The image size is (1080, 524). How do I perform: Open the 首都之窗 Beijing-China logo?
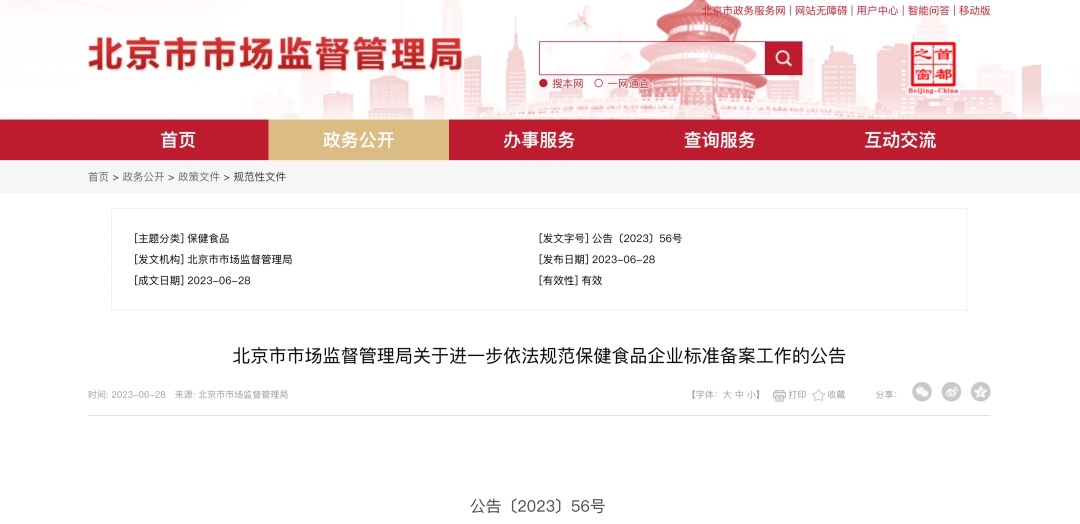pyautogui.click(x=933, y=67)
